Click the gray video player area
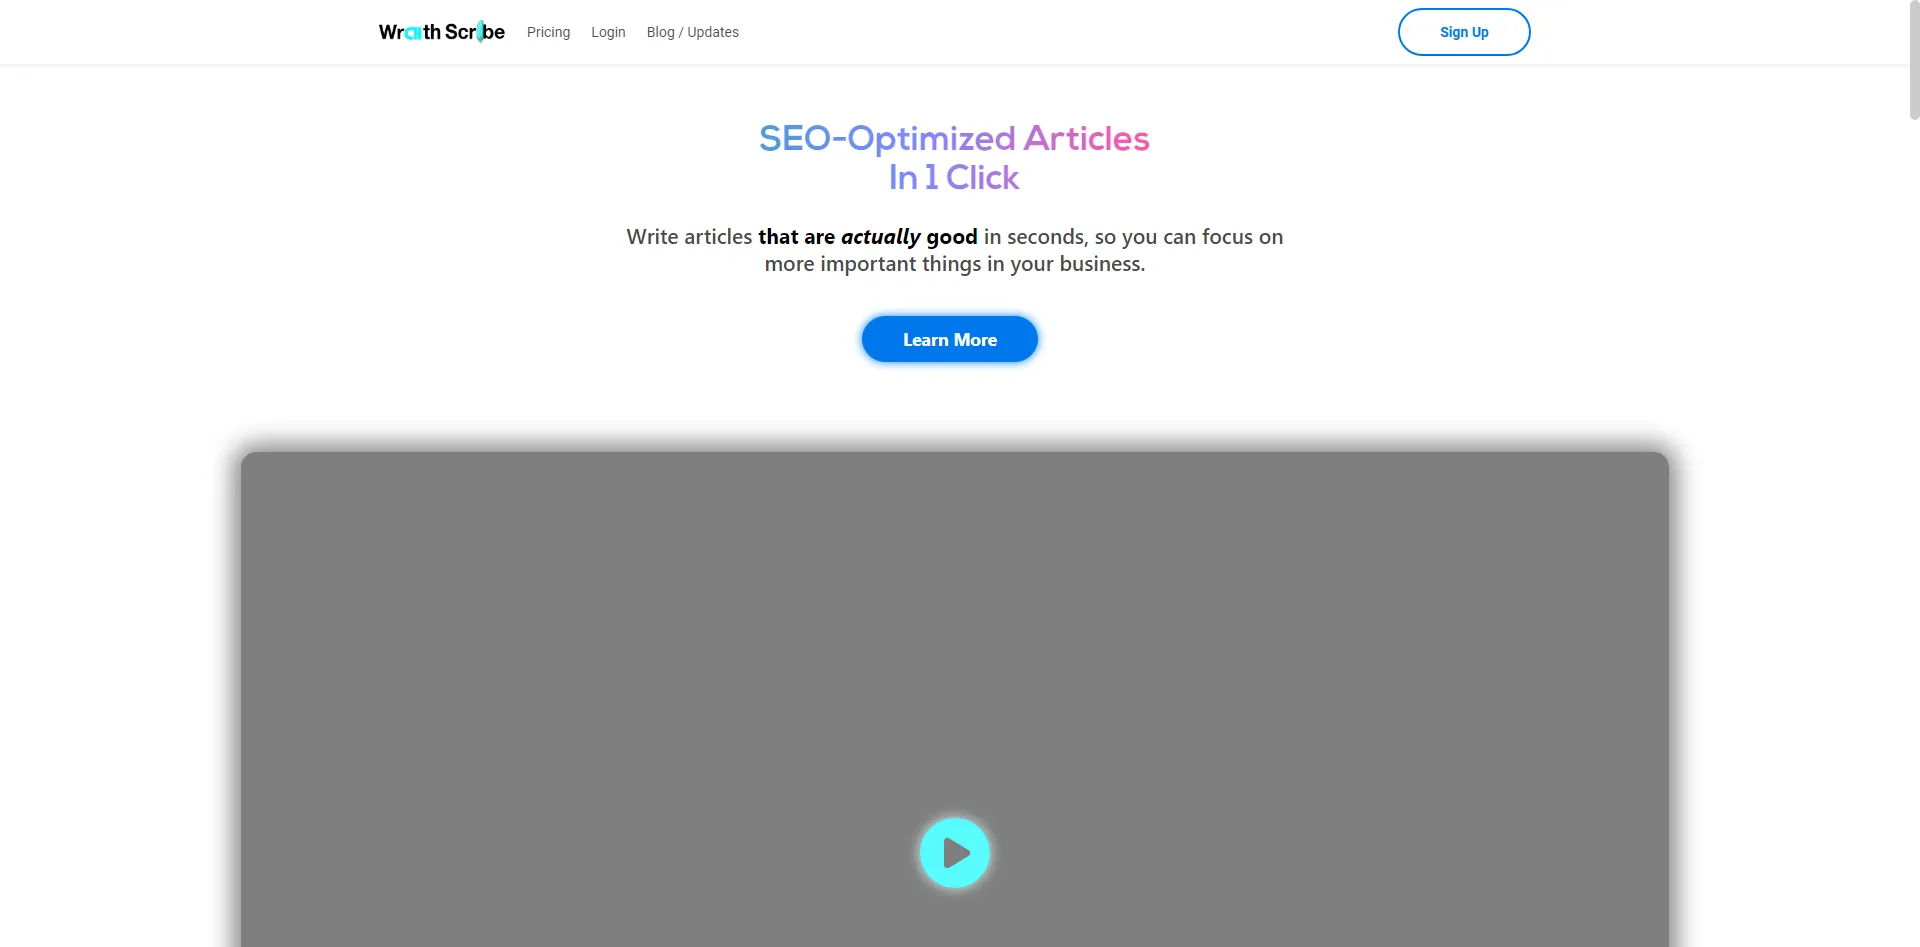The height and width of the screenshot is (947, 1920). [955, 650]
